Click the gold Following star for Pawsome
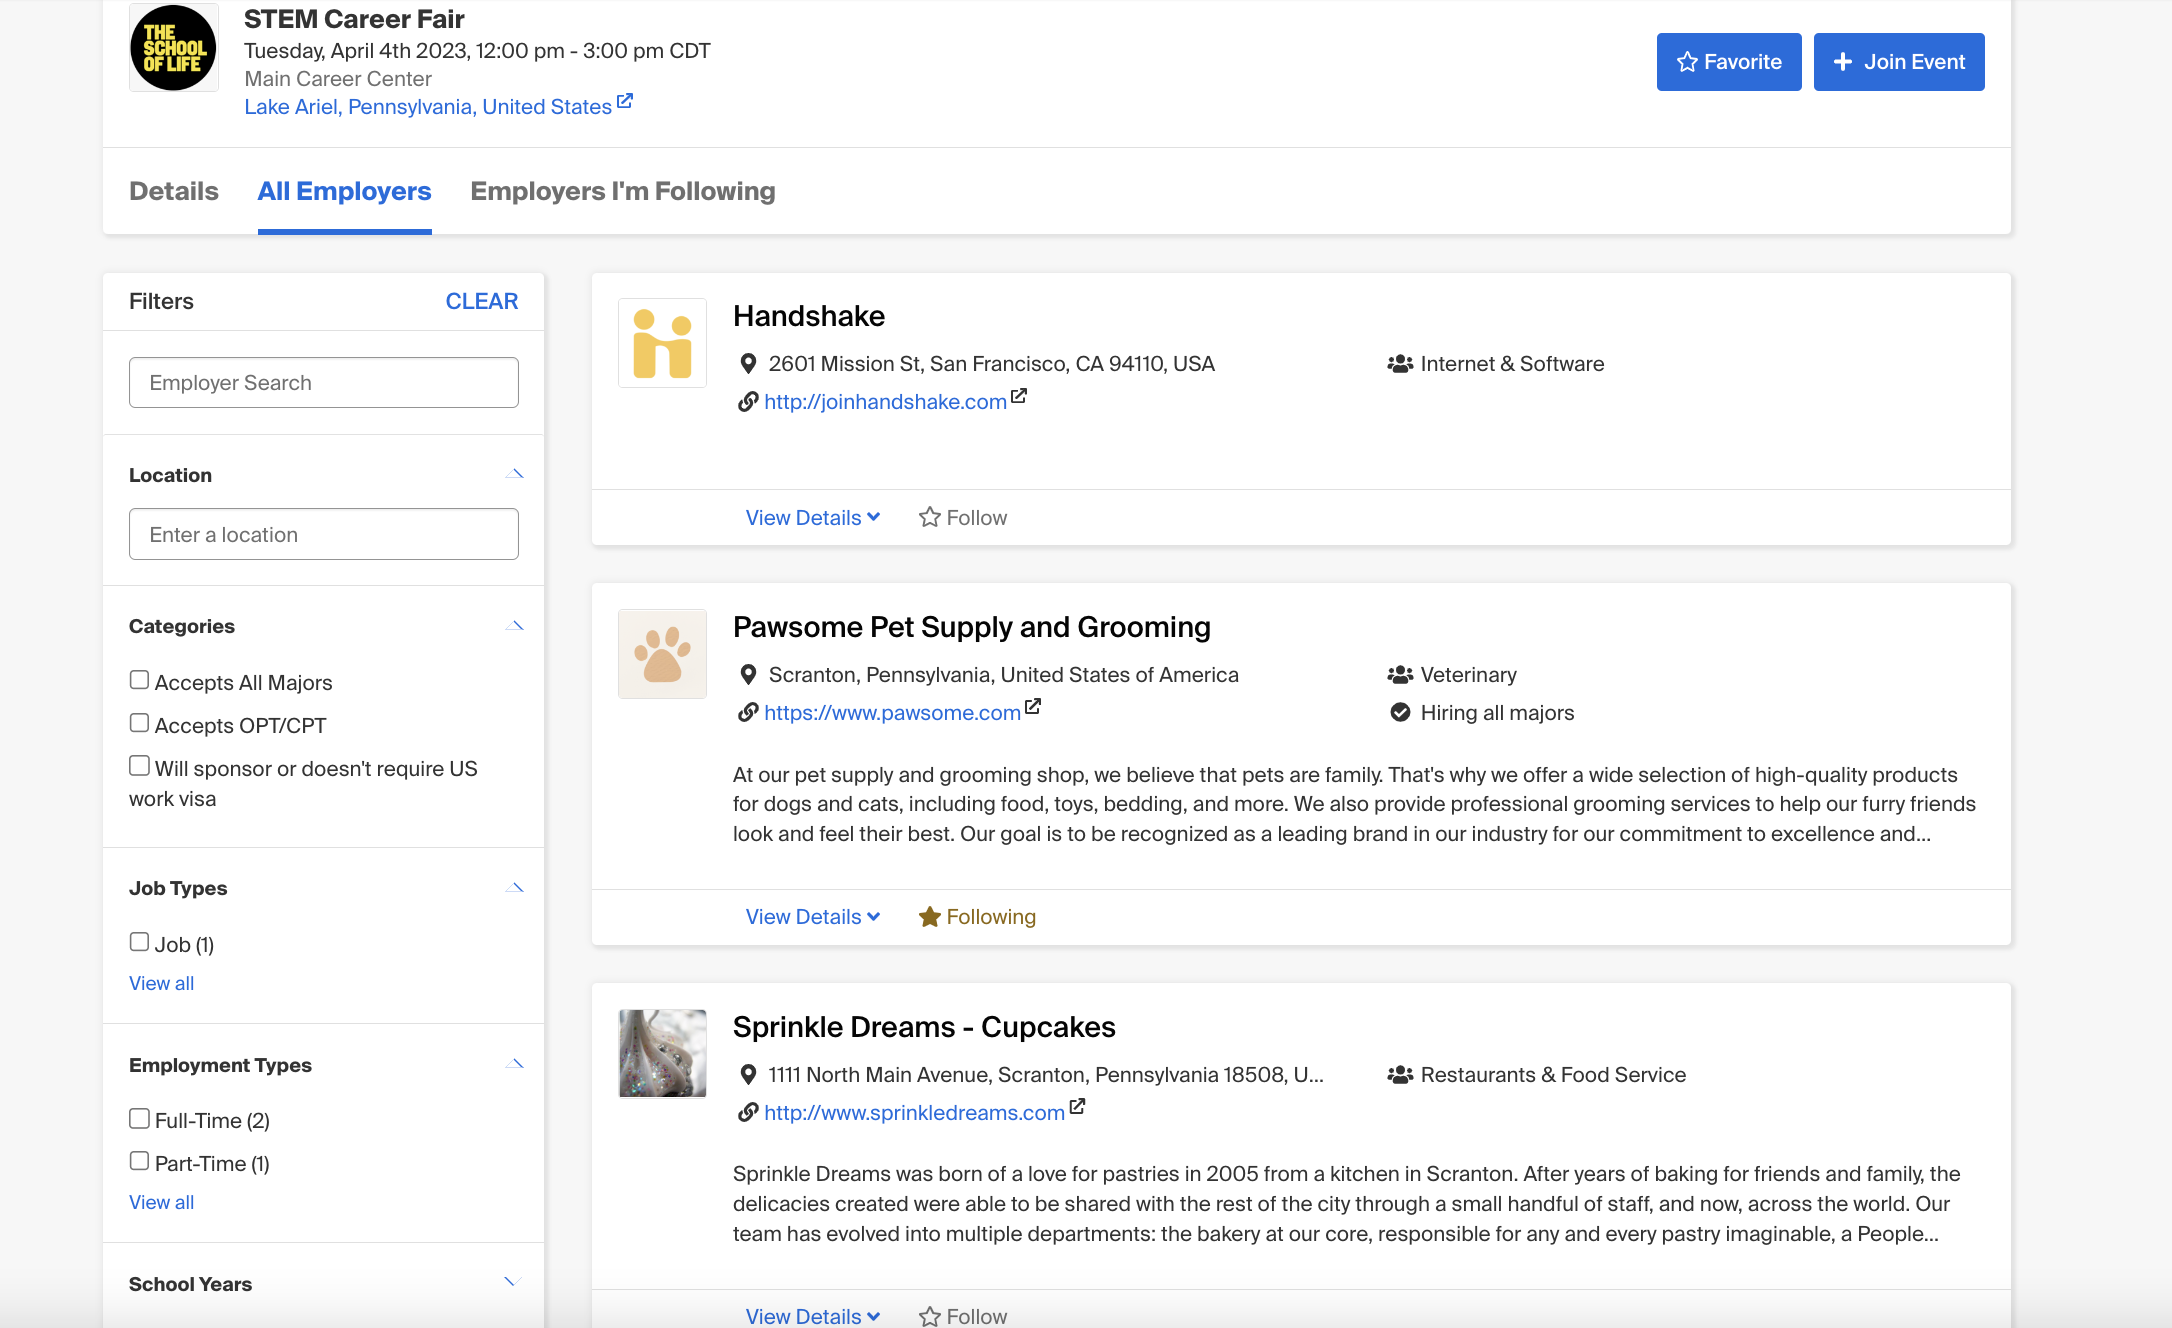Viewport: 2172px width, 1328px height. coord(930,917)
